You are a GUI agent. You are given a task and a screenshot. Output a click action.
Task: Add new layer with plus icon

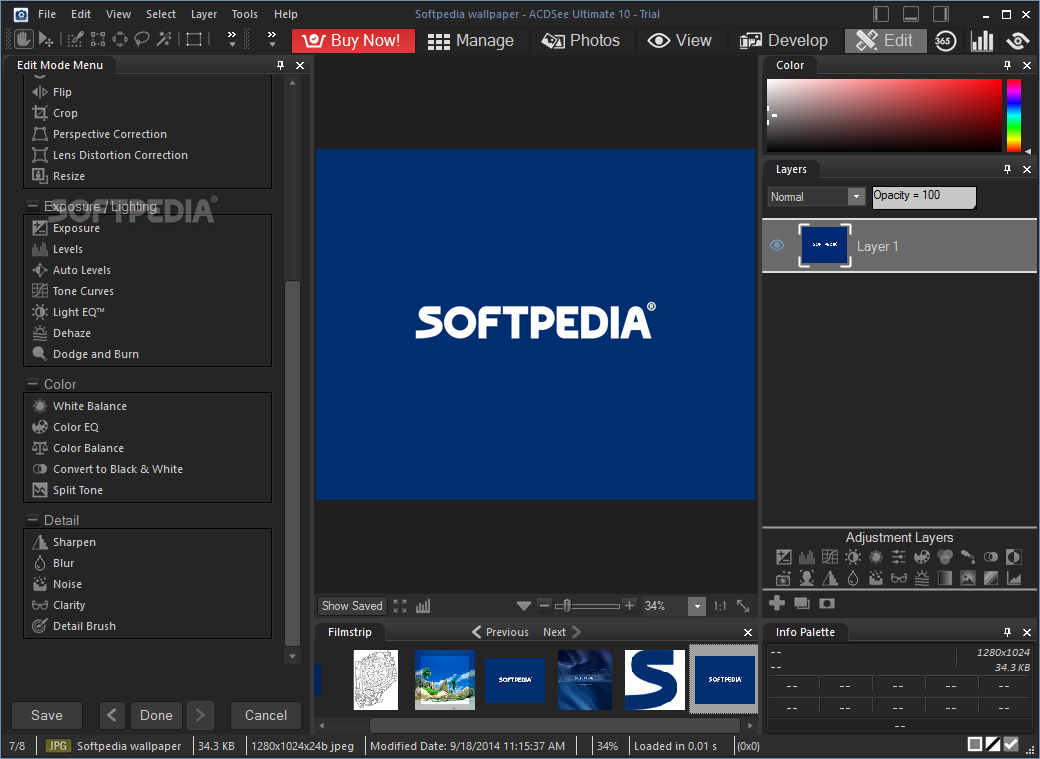[x=777, y=603]
